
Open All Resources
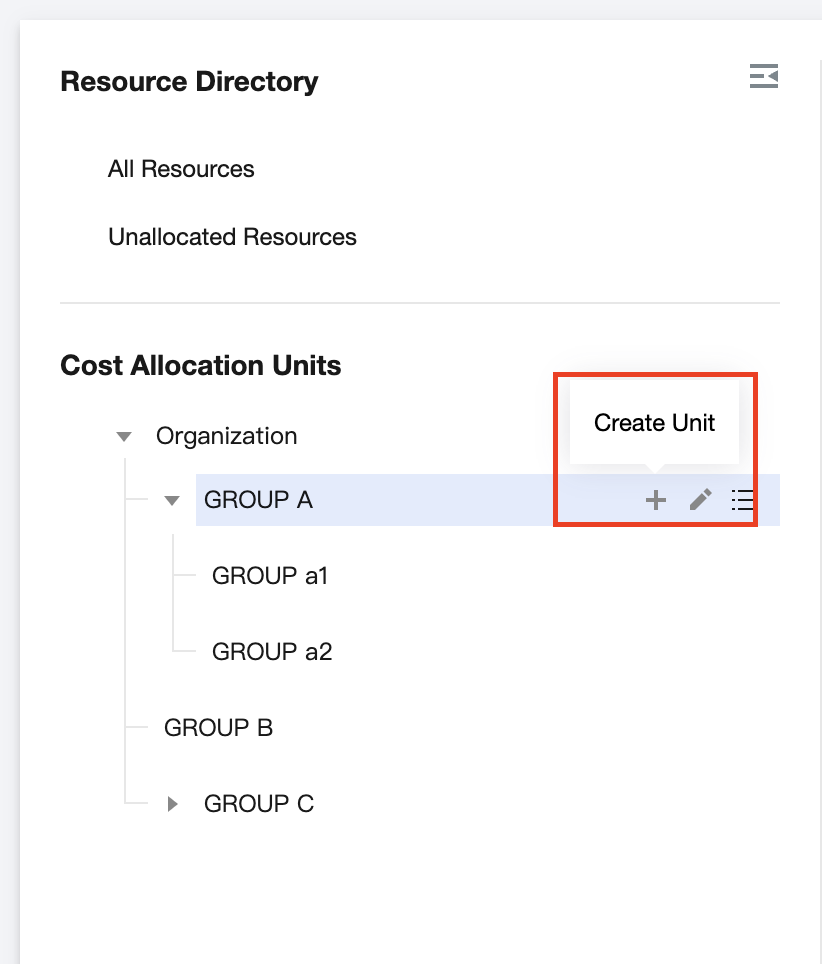coord(181,170)
